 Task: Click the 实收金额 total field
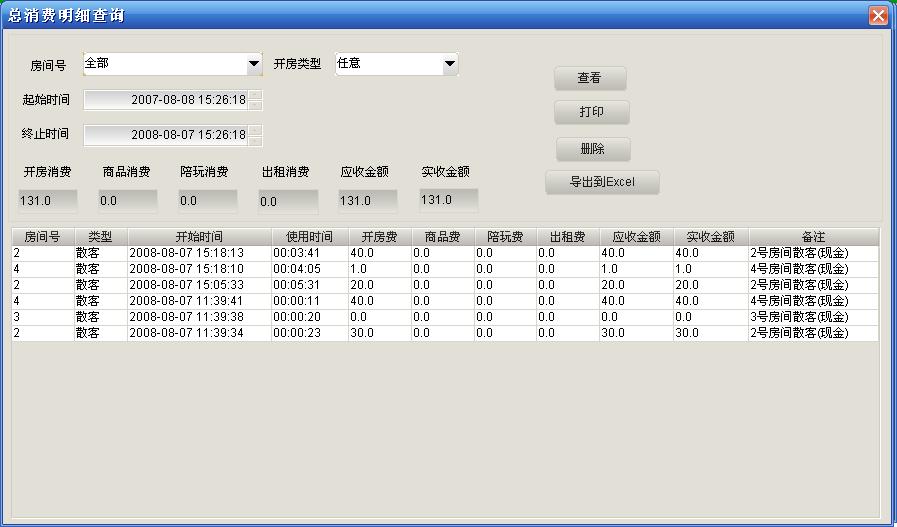[449, 200]
